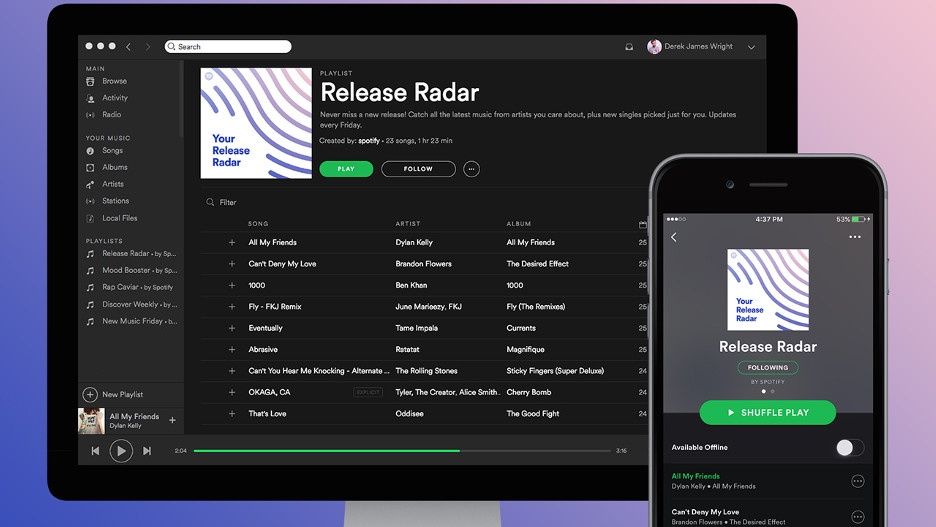Add OKAGA, CA with its plus icon
The image size is (936, 527).
(x=232, y=393)
